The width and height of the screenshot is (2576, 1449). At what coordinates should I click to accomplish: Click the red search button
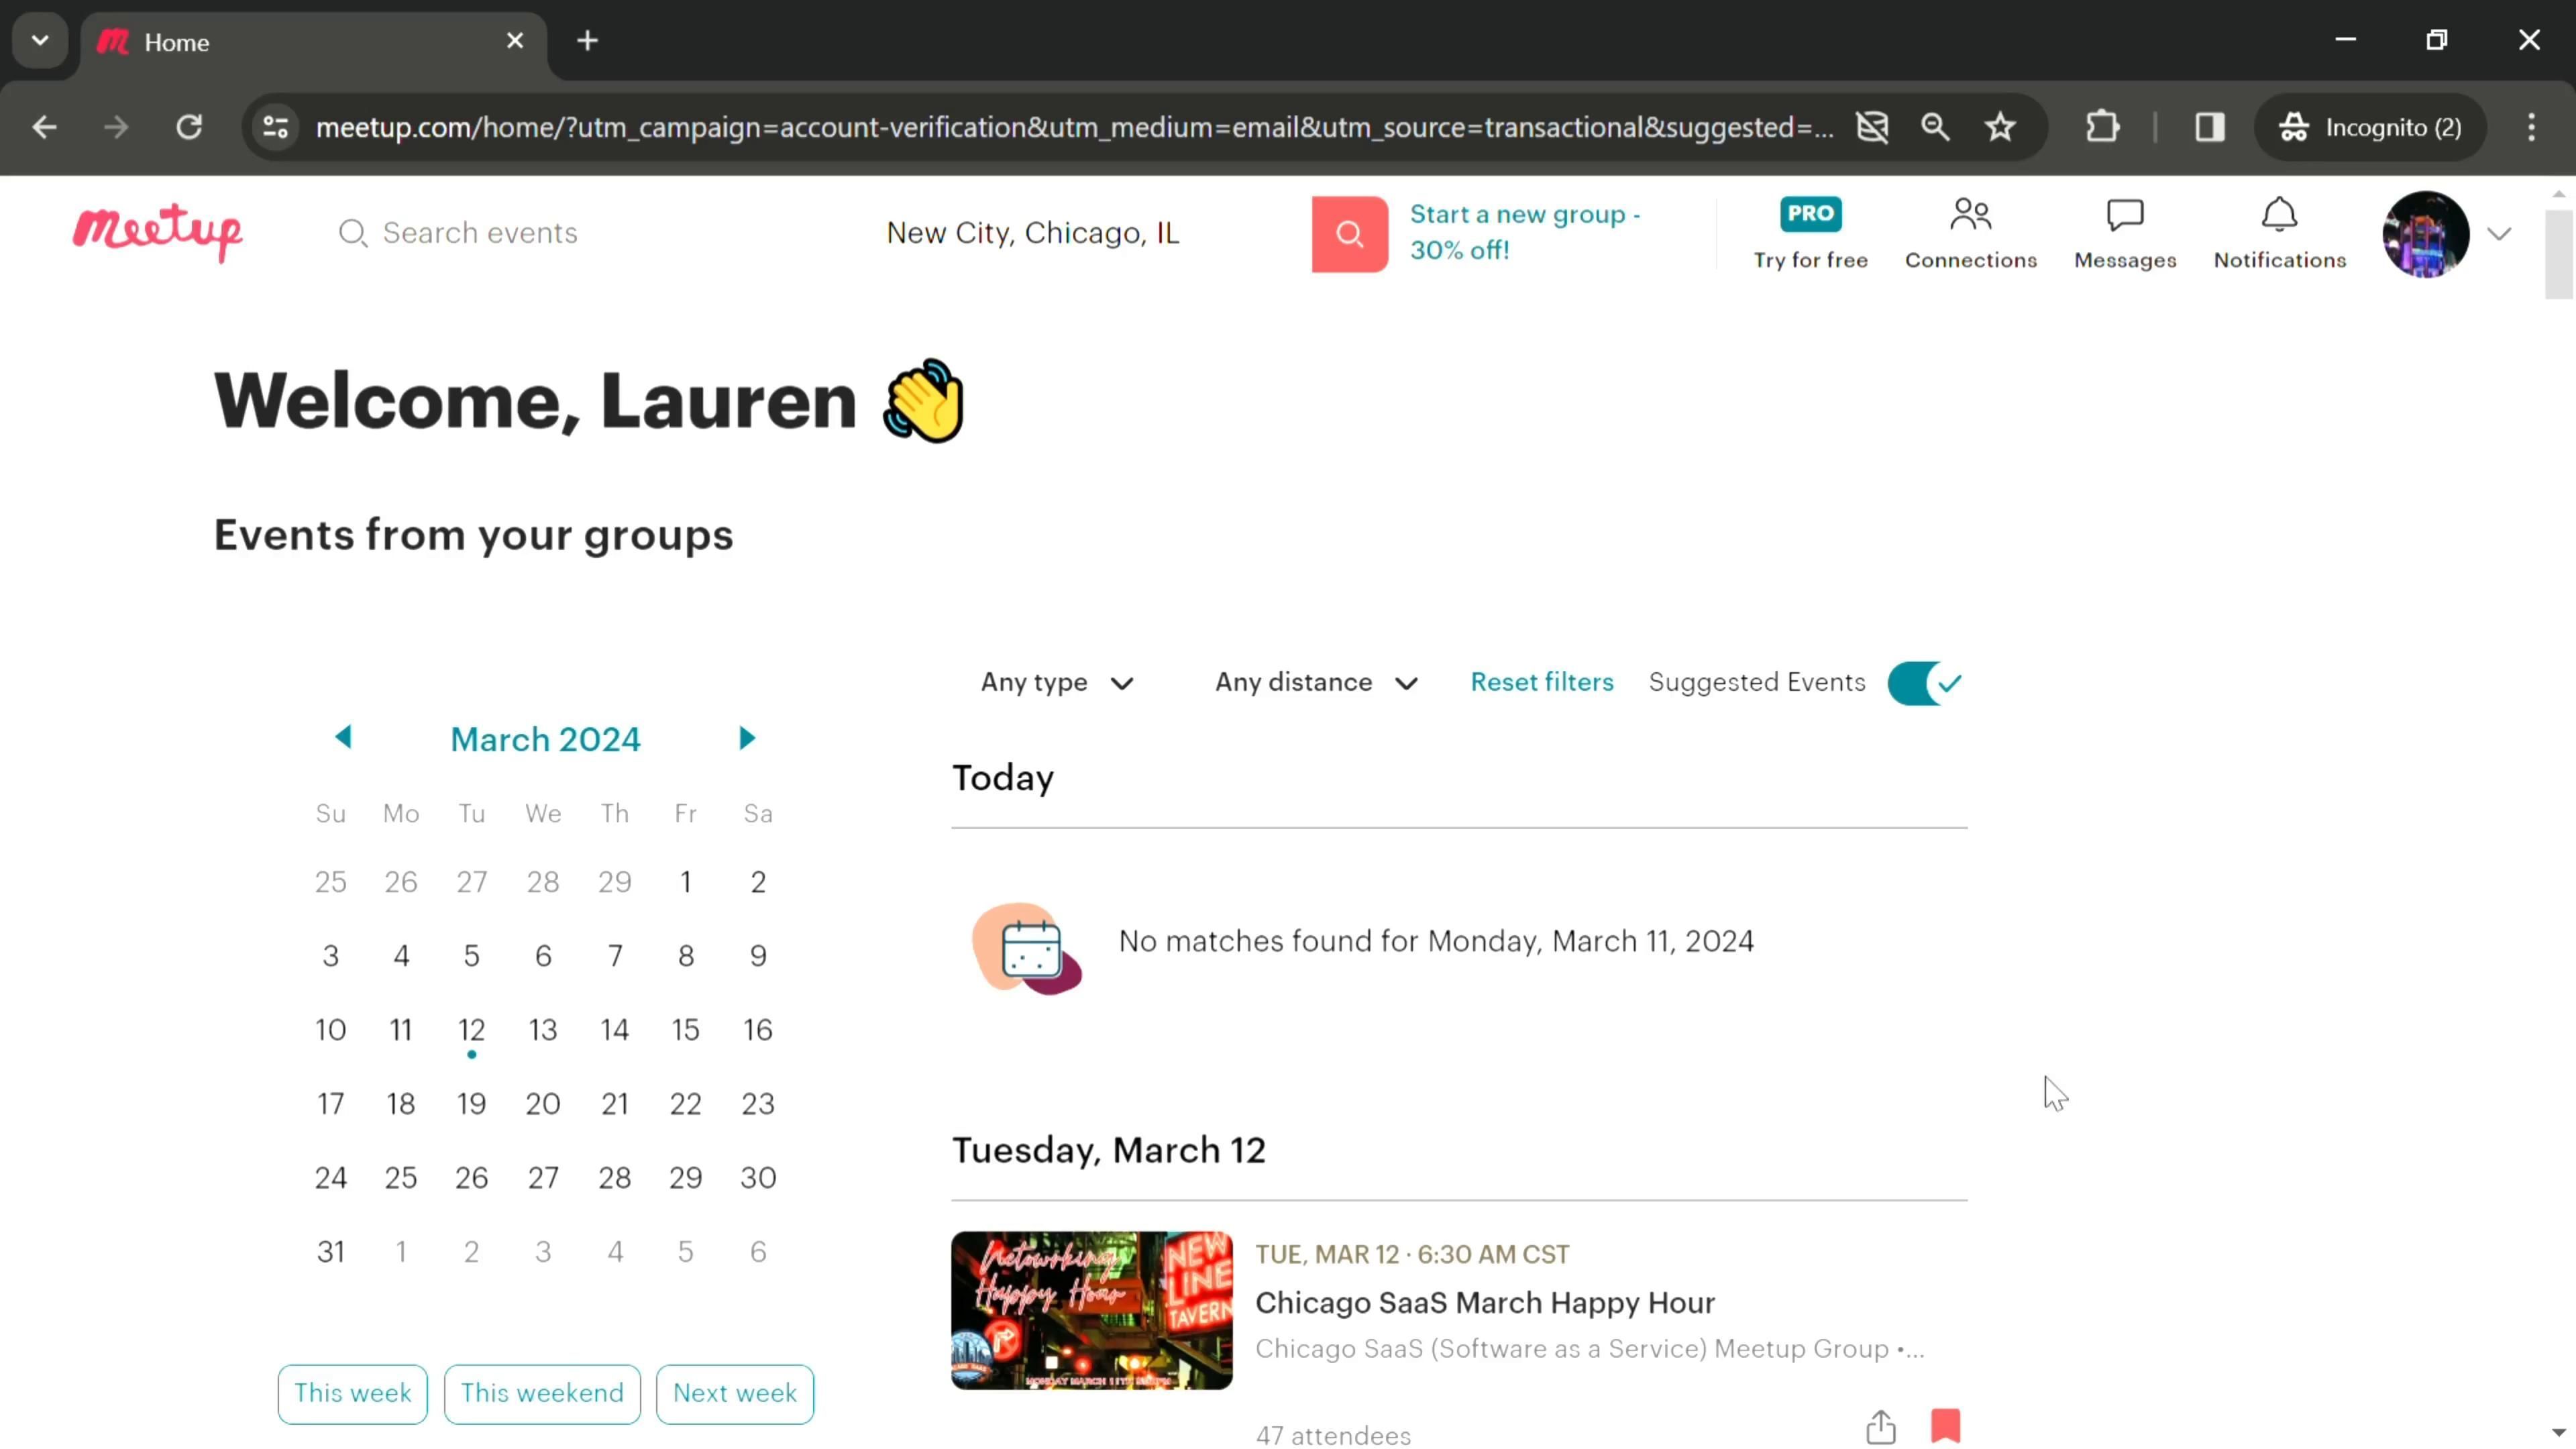[x=1349, y=234]
